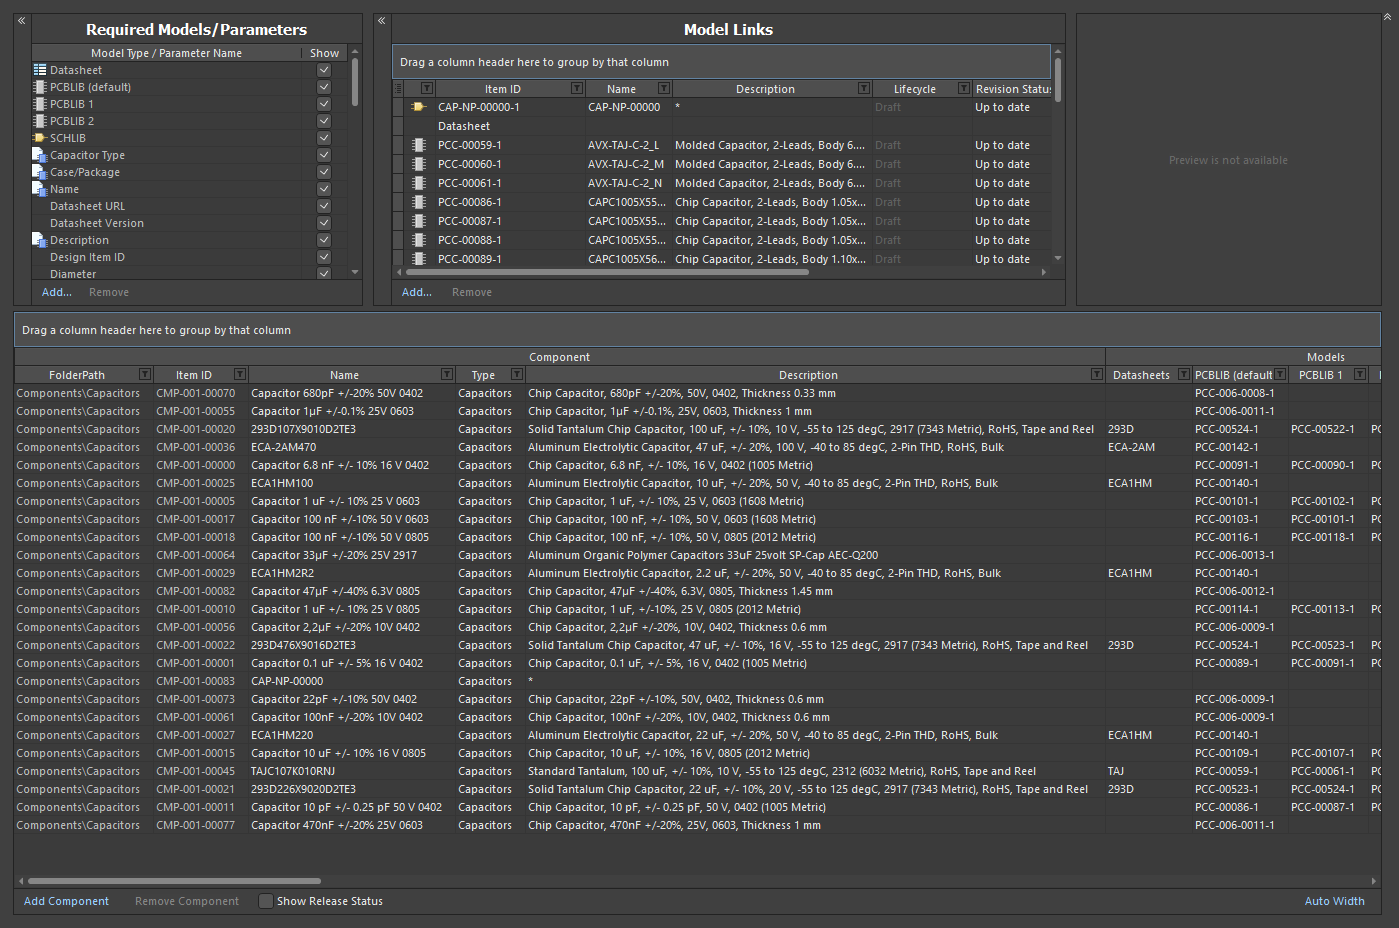Toggle Show checkbox for Datasheet URL
Viewport: 1399px width, 928px height.
point(324,206)
